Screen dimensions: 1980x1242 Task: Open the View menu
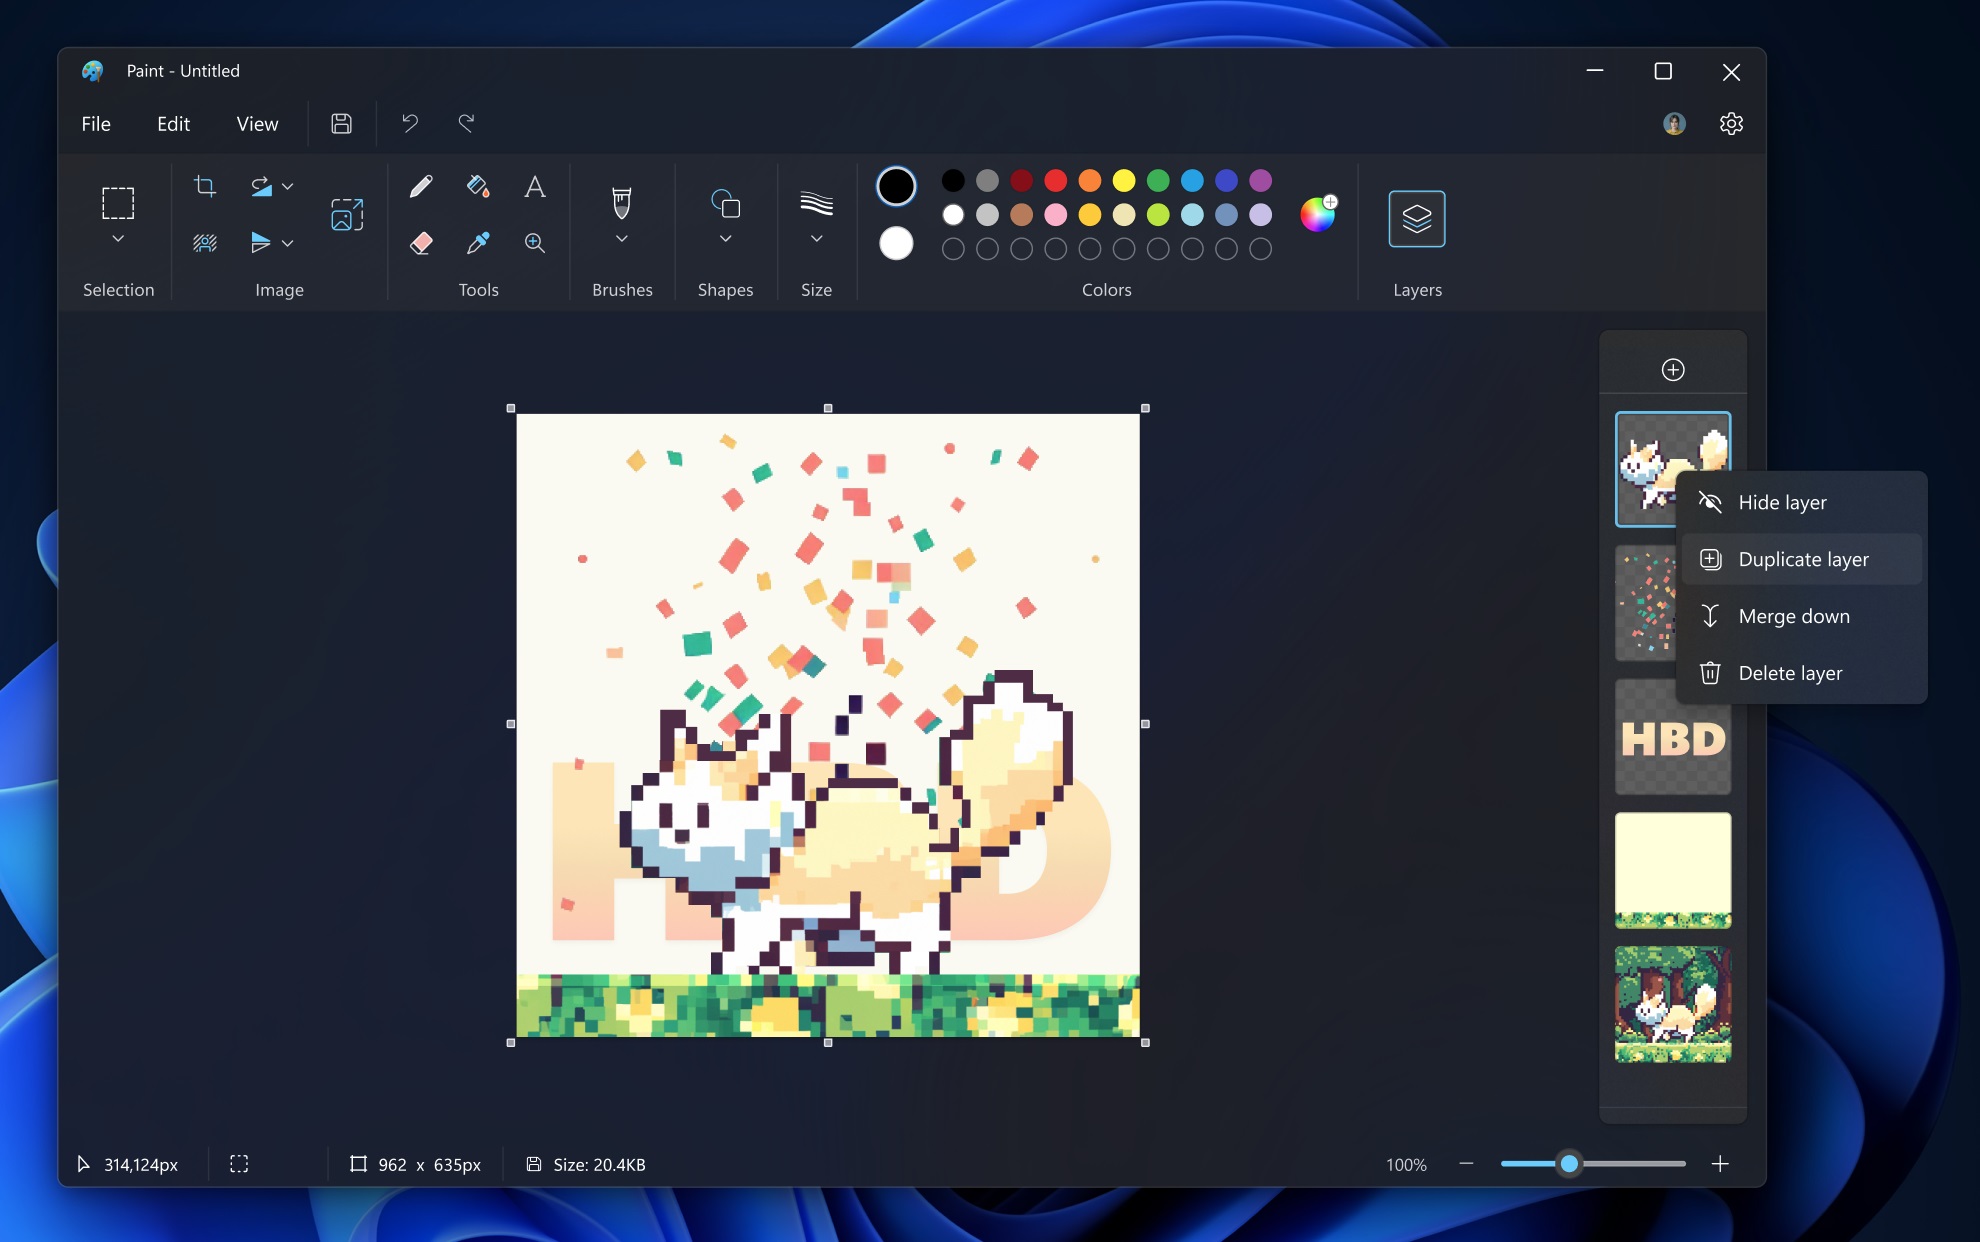tap(256, 124)
